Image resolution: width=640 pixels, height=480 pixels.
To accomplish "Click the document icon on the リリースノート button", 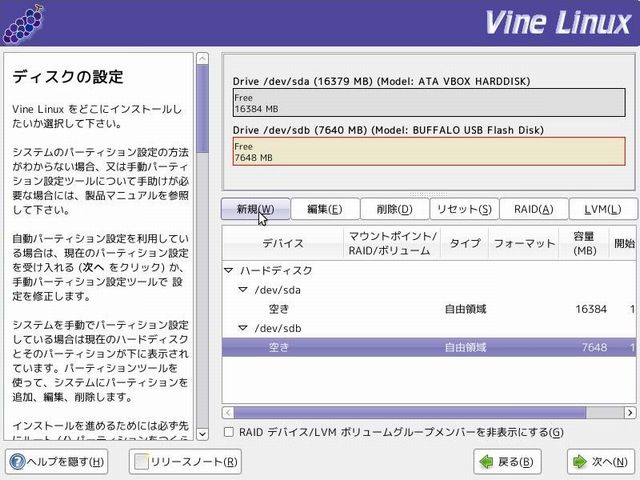I will click(x=142, y=462).
